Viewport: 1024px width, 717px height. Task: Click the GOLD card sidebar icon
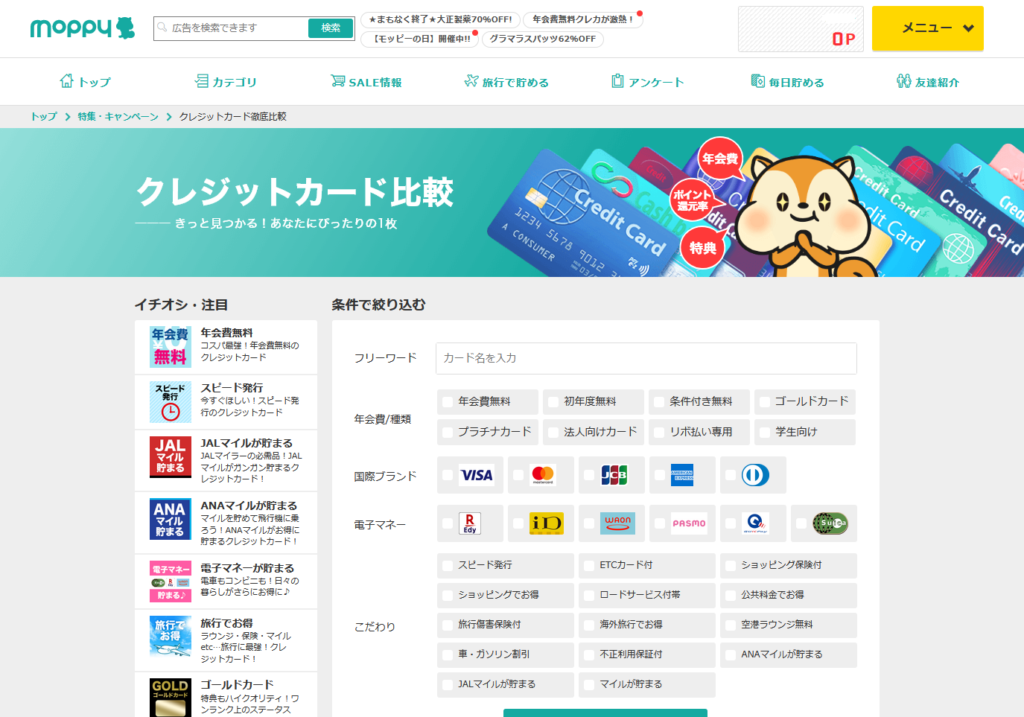pyautogui.click(x=170, y=696)
